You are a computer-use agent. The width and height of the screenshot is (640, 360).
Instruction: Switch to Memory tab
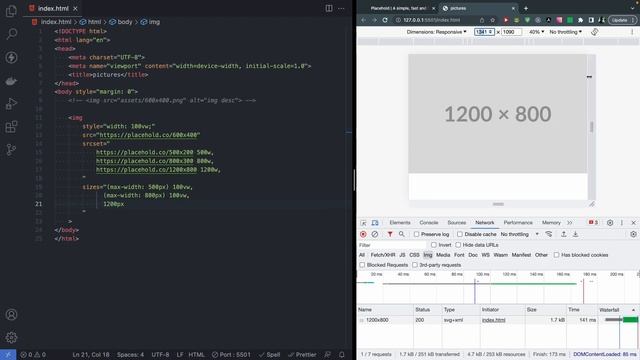click(551, 223)
